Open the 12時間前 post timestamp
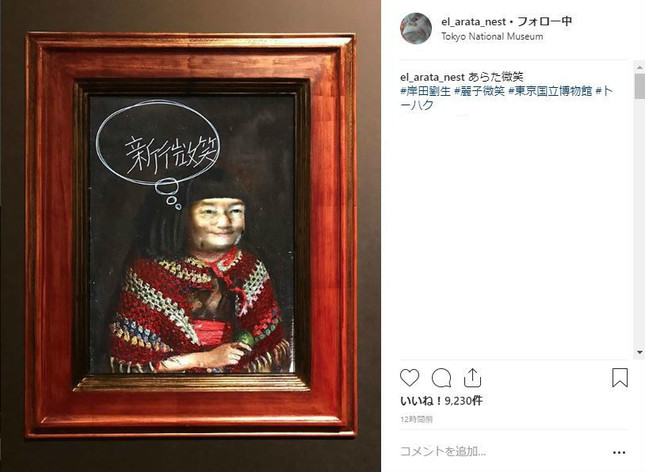 click(x=416, y=419)
